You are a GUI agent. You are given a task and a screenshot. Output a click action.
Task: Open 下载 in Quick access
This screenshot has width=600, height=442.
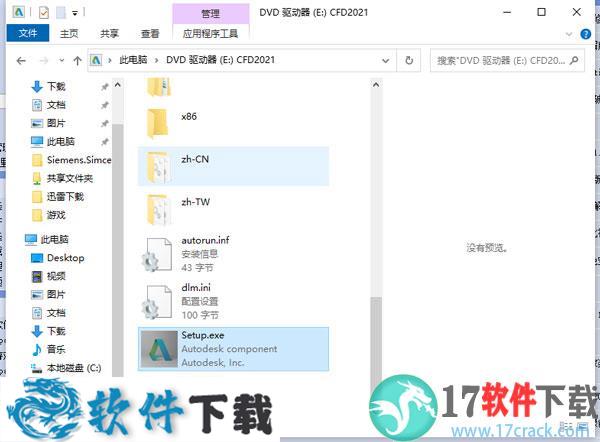[x=56, y=86]
